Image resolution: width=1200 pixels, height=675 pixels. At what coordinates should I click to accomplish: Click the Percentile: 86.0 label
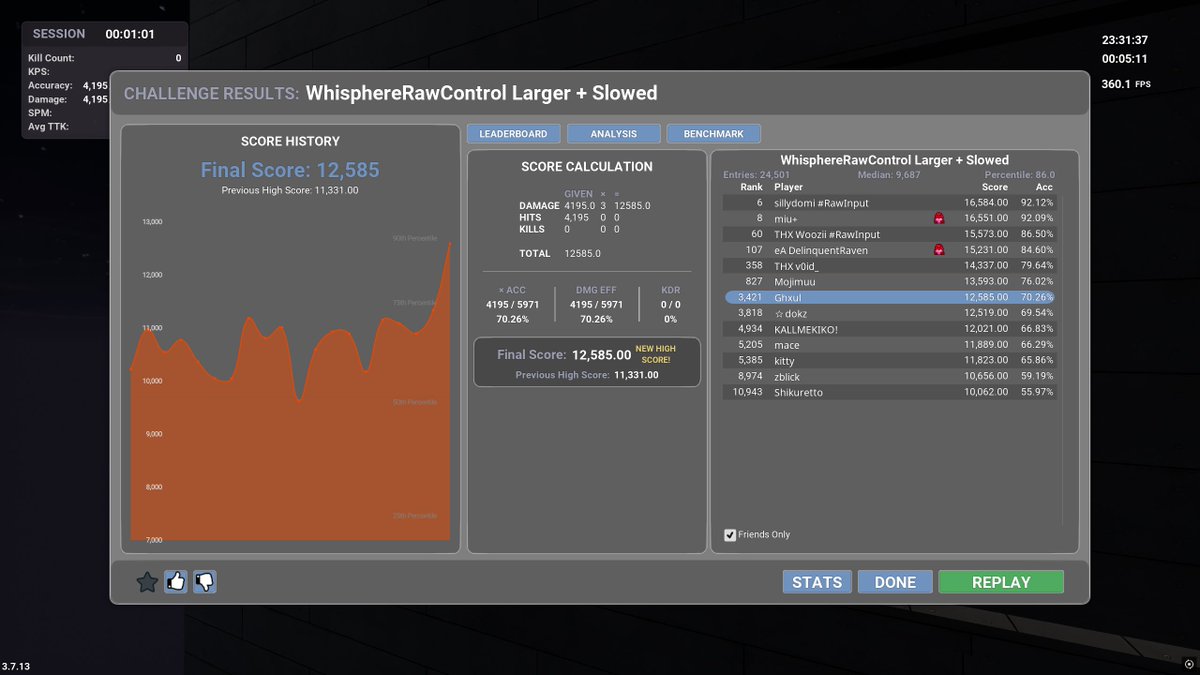pyautogui.click(x=1021, y=175)
